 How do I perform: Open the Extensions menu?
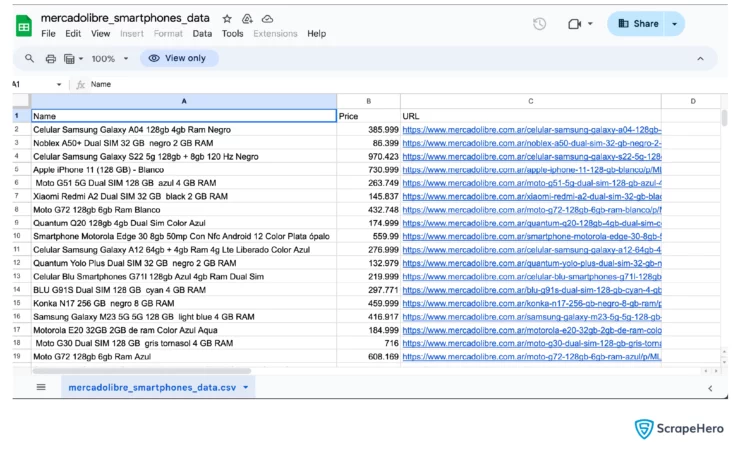coord(275,34)
